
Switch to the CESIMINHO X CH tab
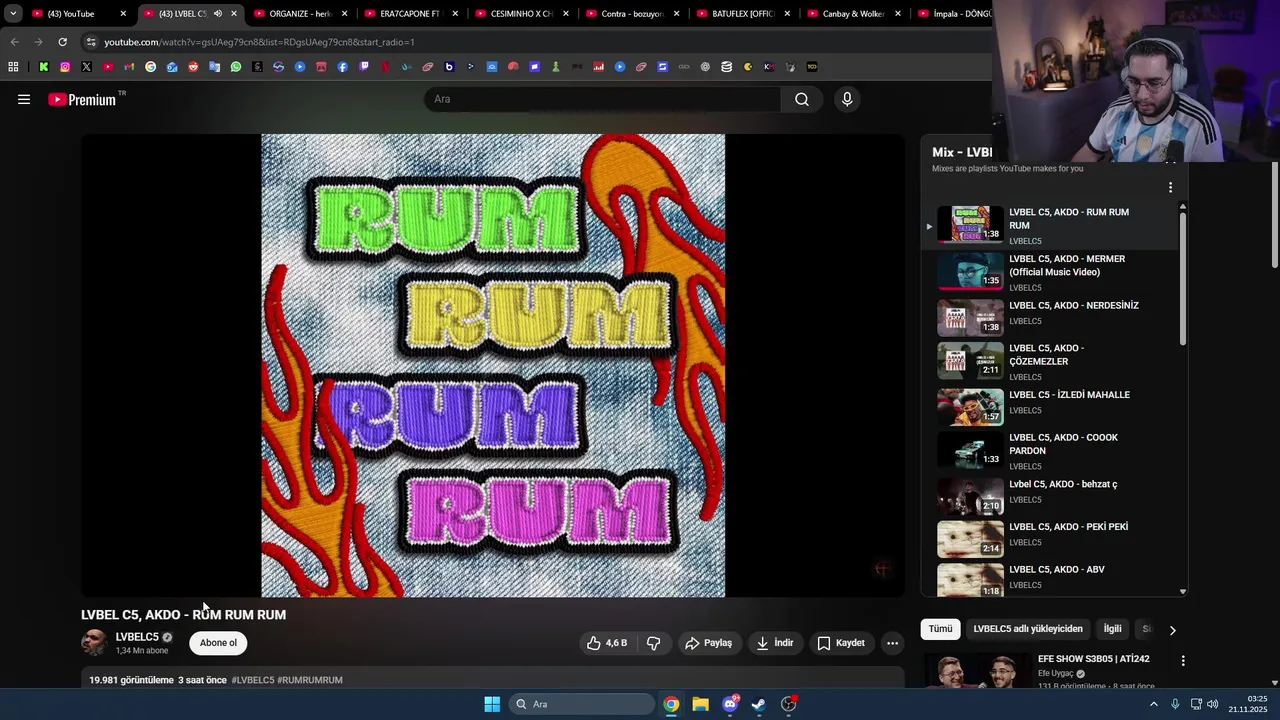[521, 14]
